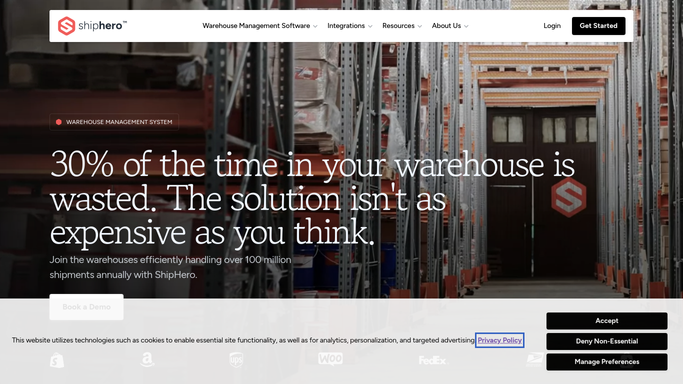Image resolution: width=683 pixels, height=384 pixels.
Task: Click the Shopify partner logo
Action: 57,360
